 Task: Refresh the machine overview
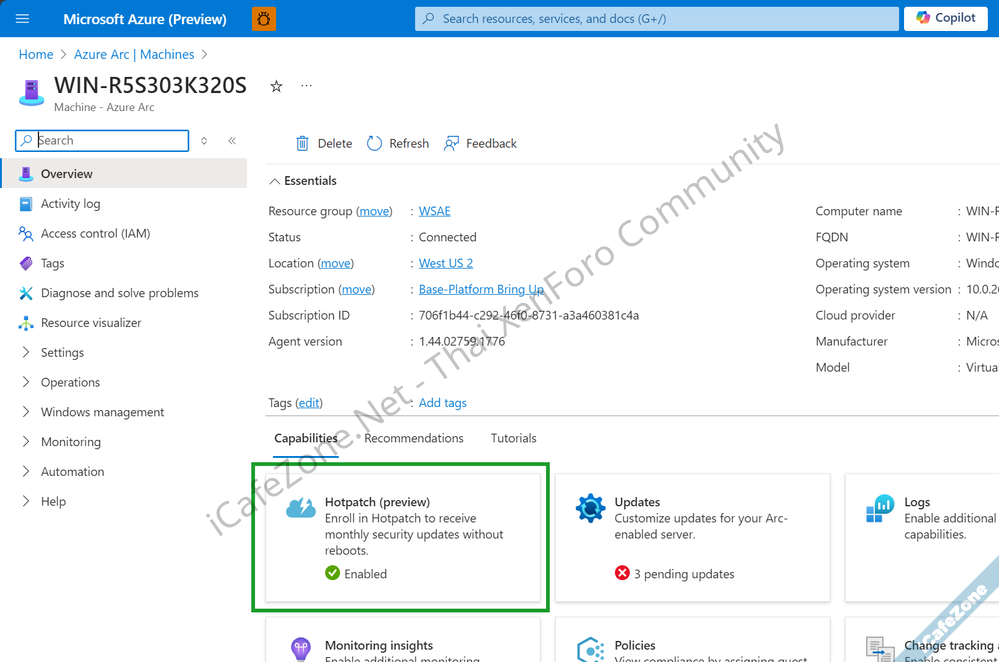pyautogui.click(x=375, y=144)
